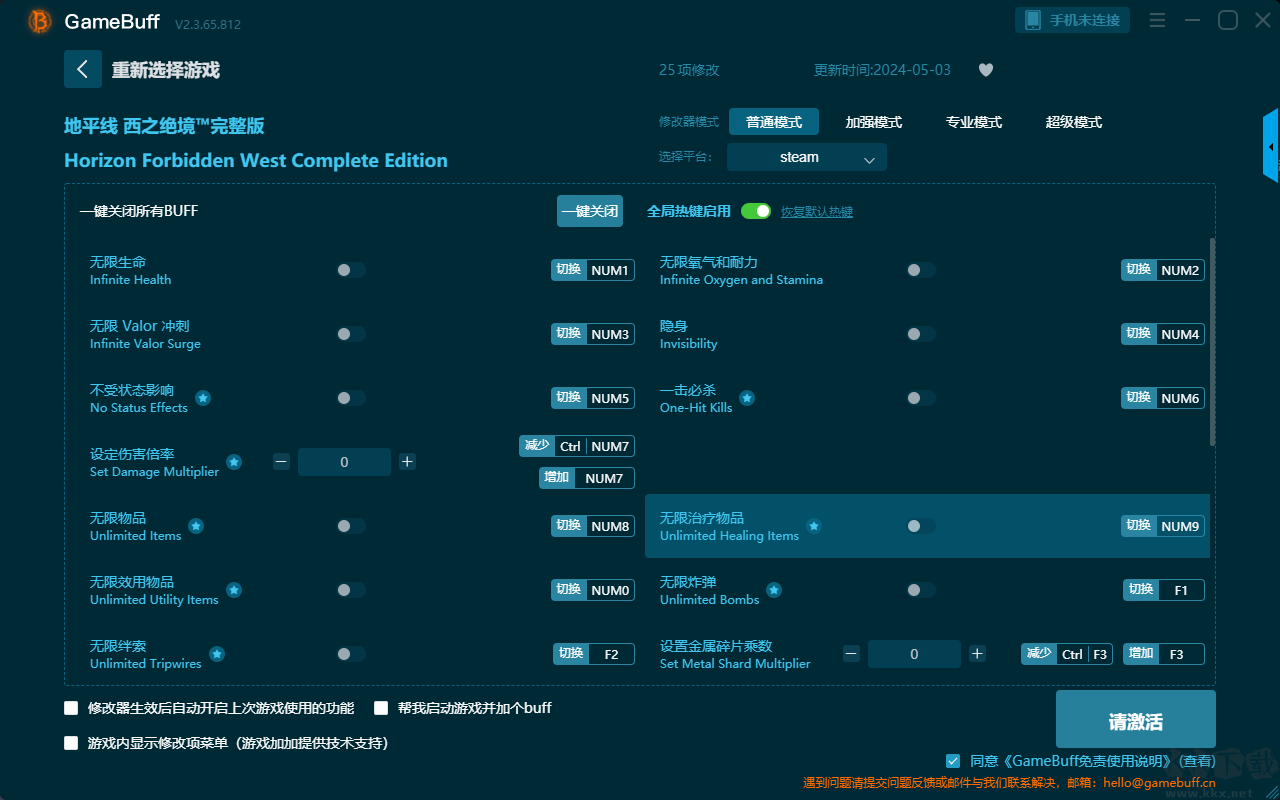Image resolution: width=1280 pixels, height=800 pixels.
Task: Click the GameBuff logo icon
Action: (40, 21)
